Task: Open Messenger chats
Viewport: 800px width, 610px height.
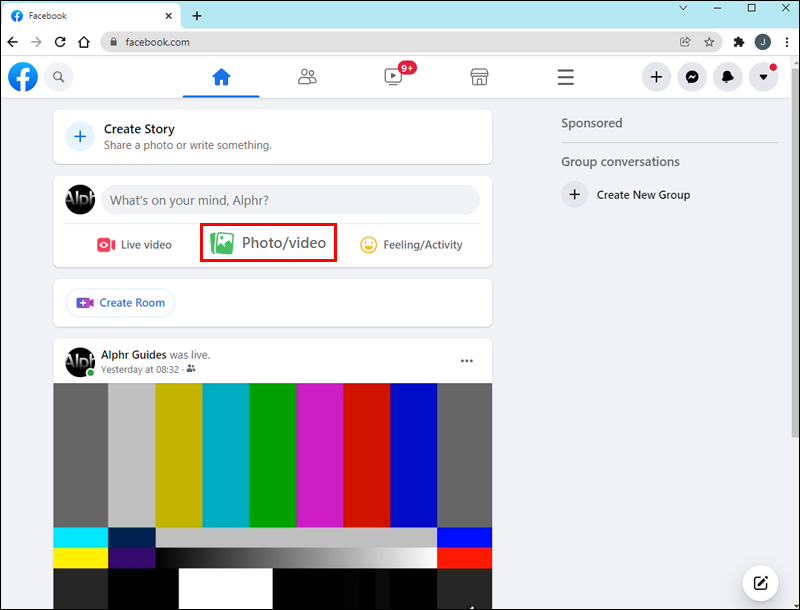Action: point(692,77)
